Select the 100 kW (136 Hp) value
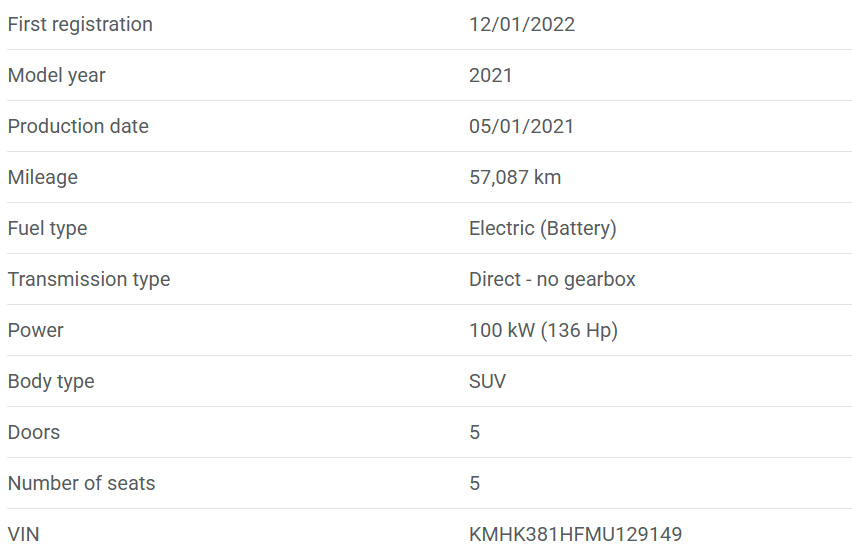Screen dimensions: 852x558 pos(543,330)
